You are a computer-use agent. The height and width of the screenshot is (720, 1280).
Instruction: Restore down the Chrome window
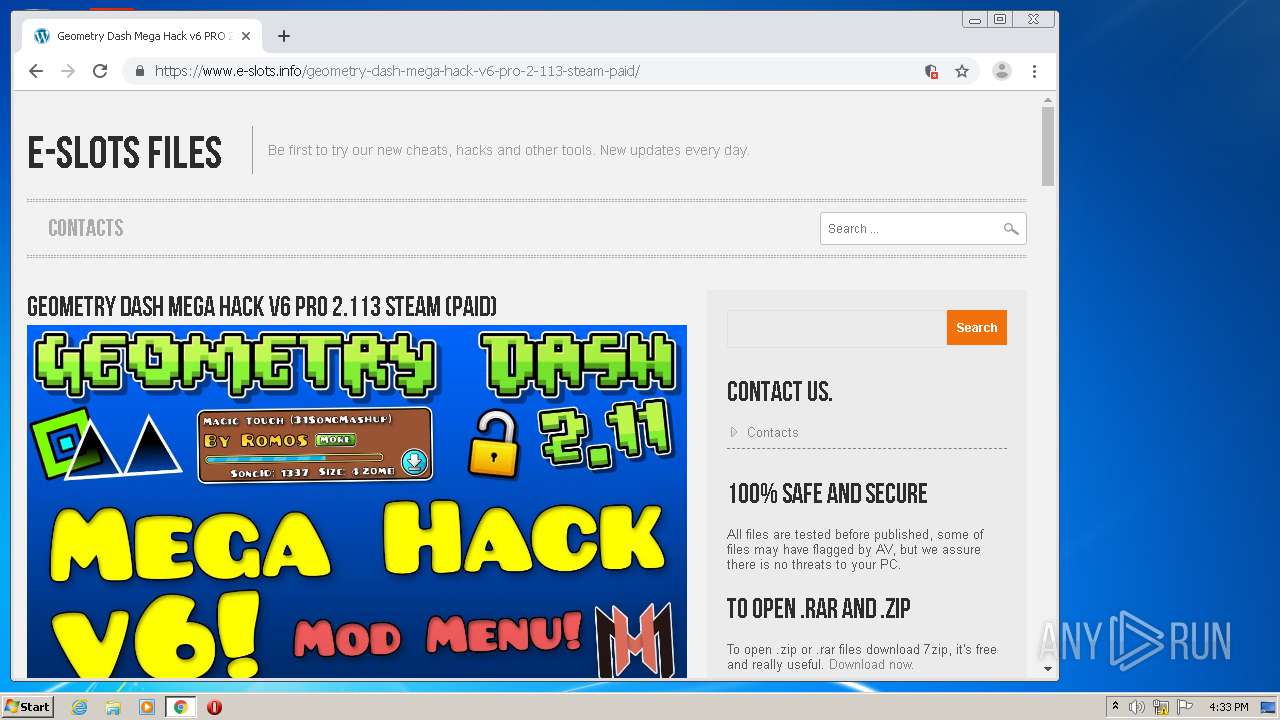999,19
